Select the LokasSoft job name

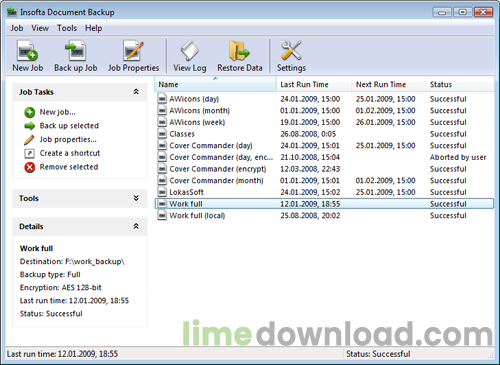186,192
